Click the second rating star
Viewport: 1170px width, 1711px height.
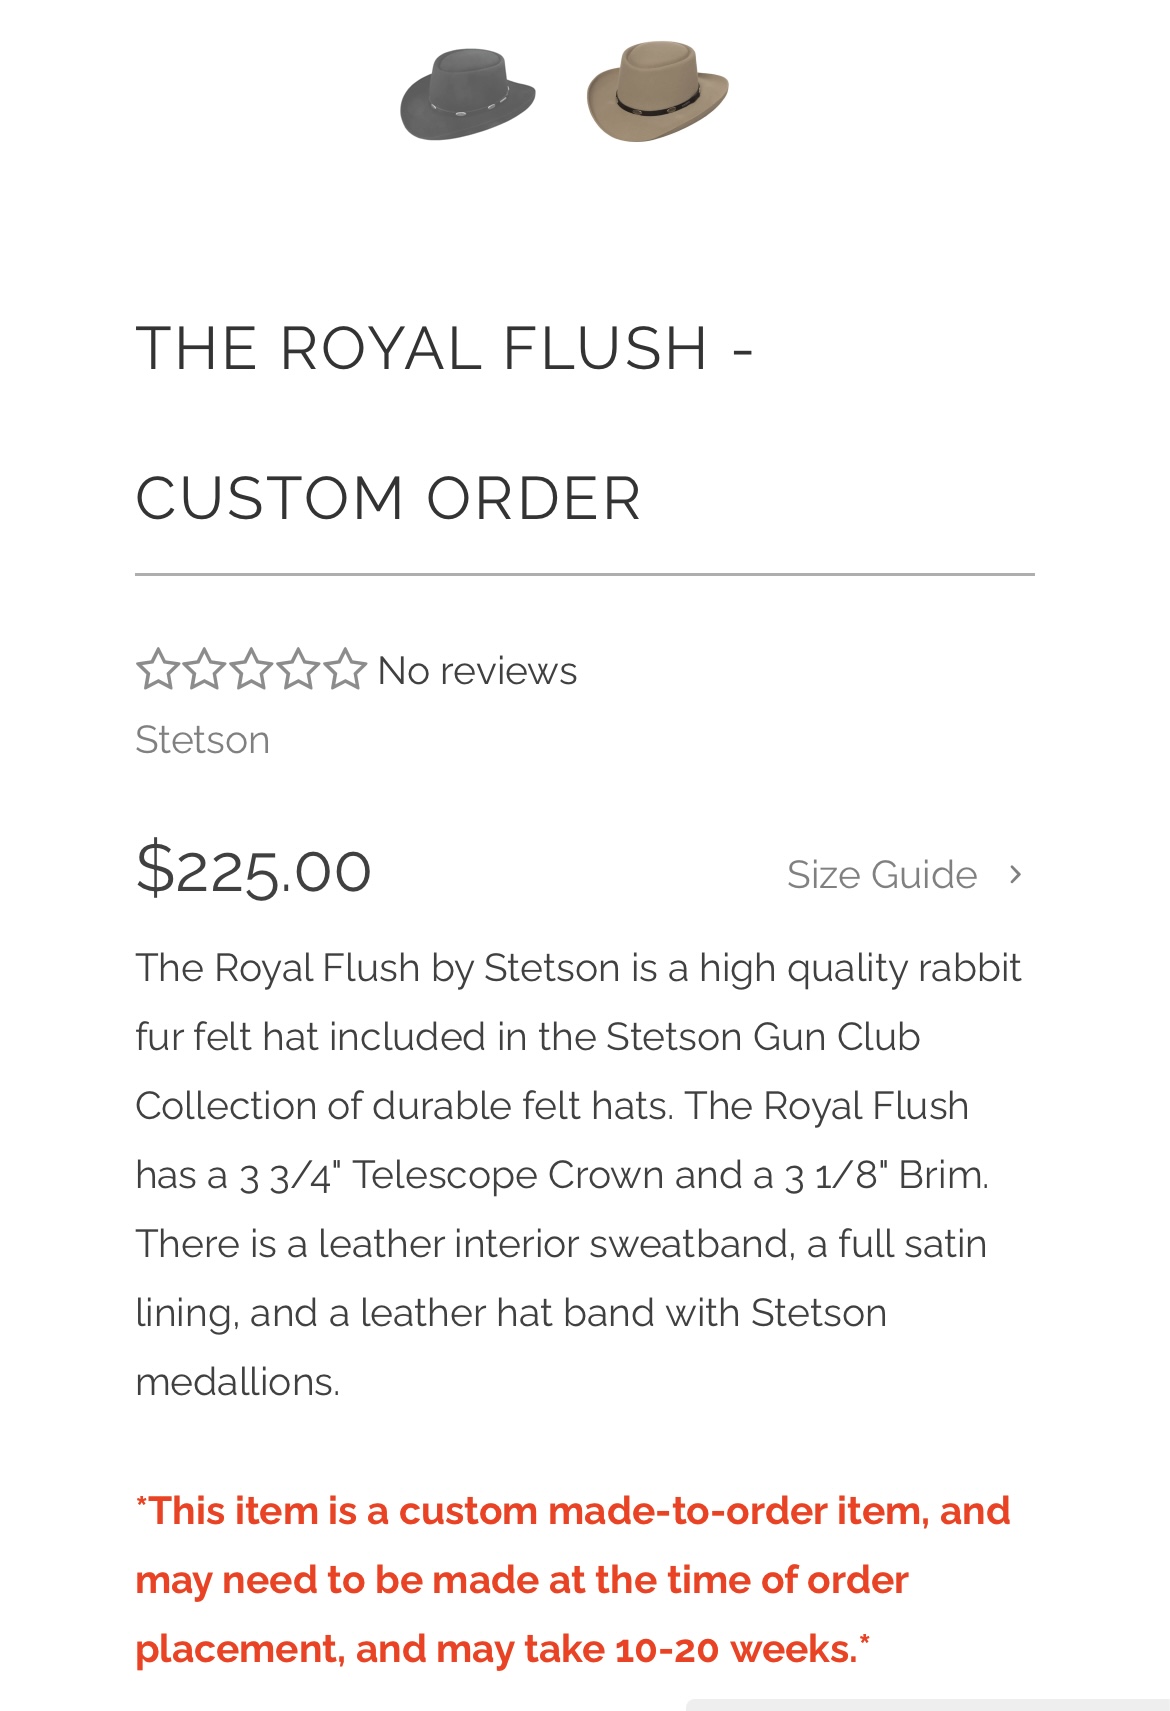(204, 670)
